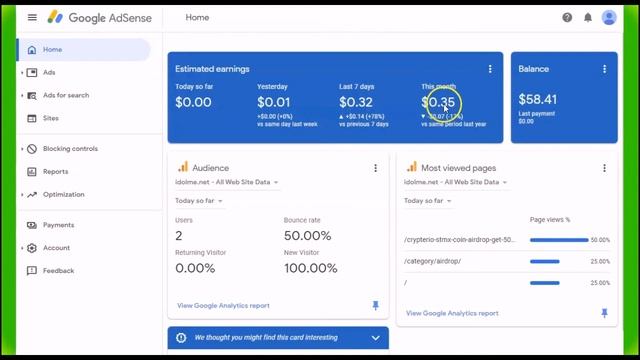Open the help question mark icon

coord(567,18)
